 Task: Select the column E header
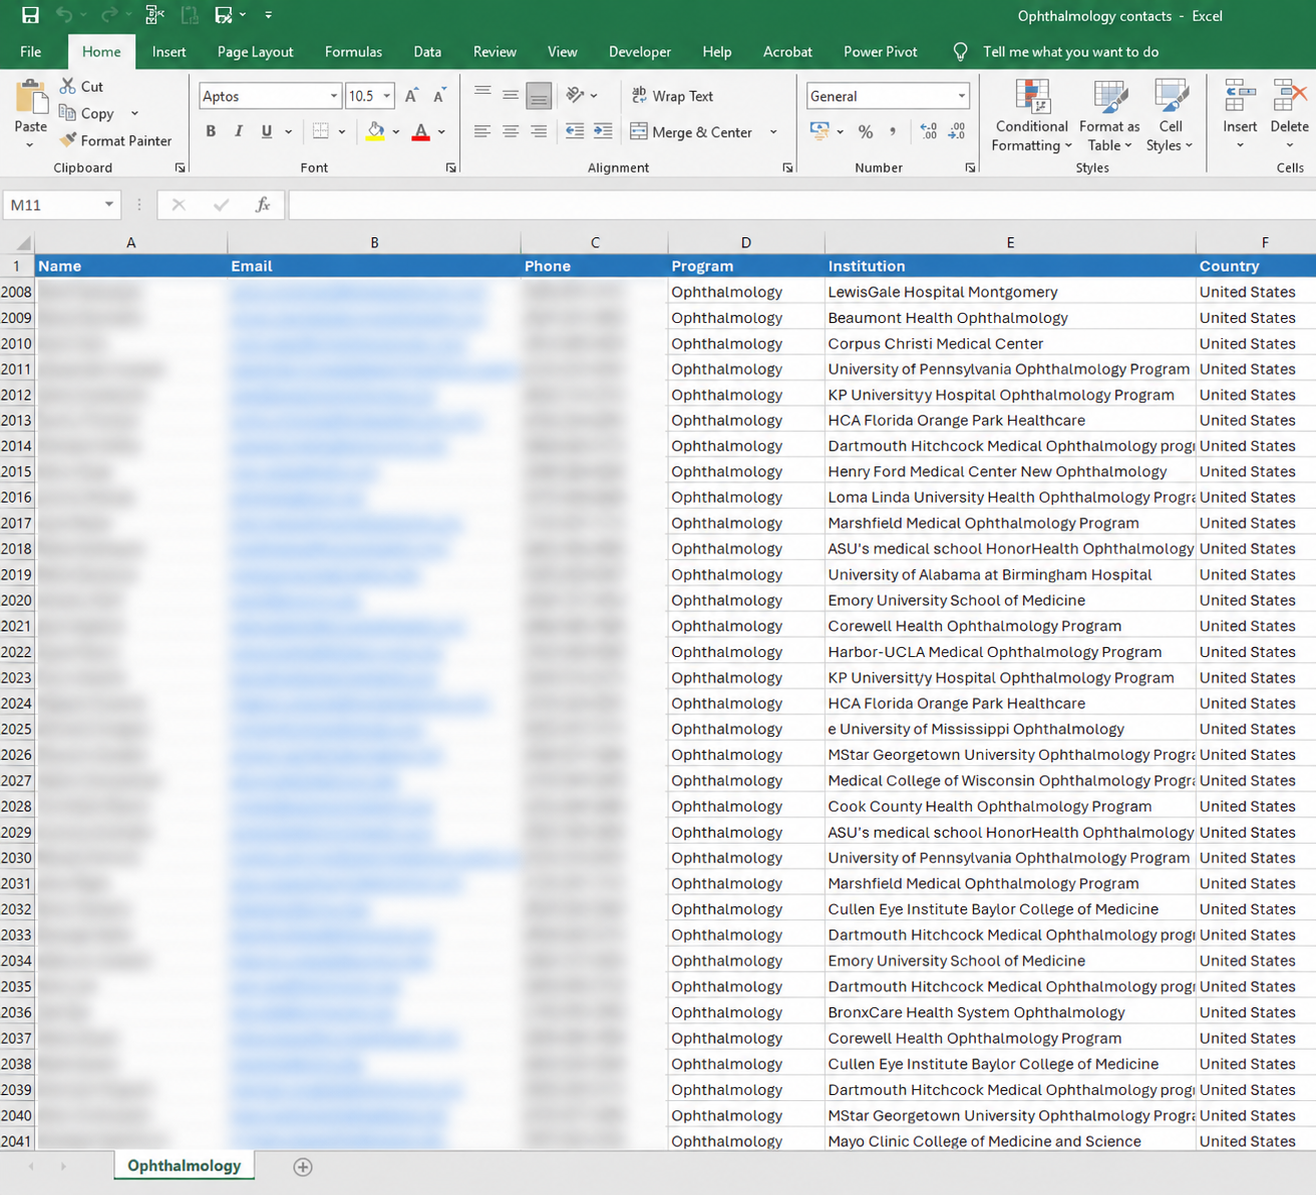coord(1010,243)
